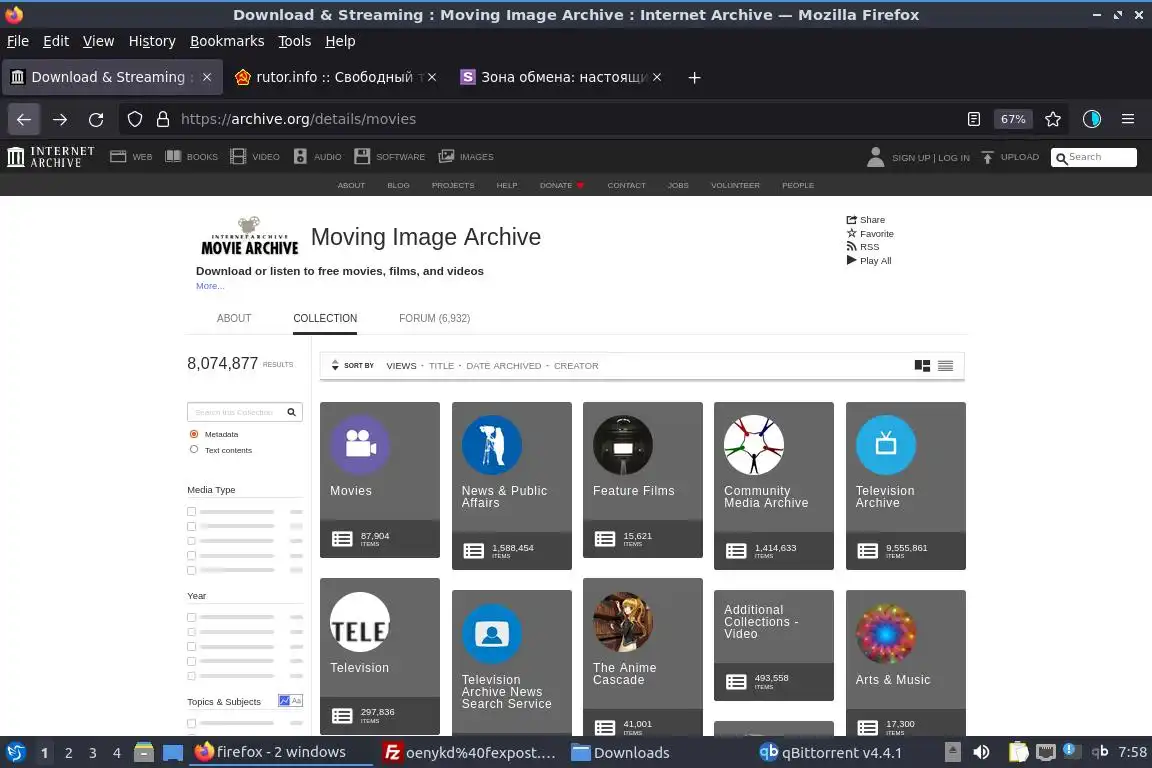Image resolution: width=1152 pixels, height=768 pixels.
Task: Sort results by DATE ARCHIVED
Action: coord(503,365)
